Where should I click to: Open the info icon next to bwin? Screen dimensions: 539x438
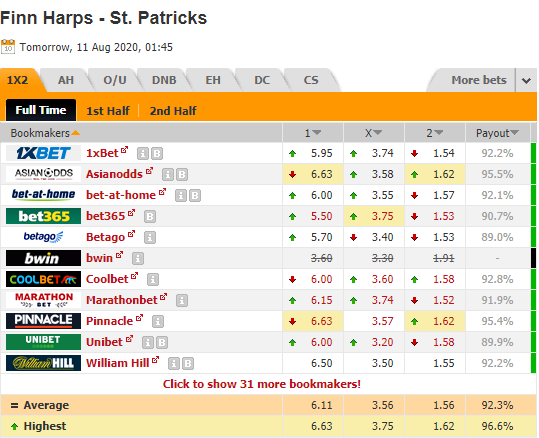point(138,259)
